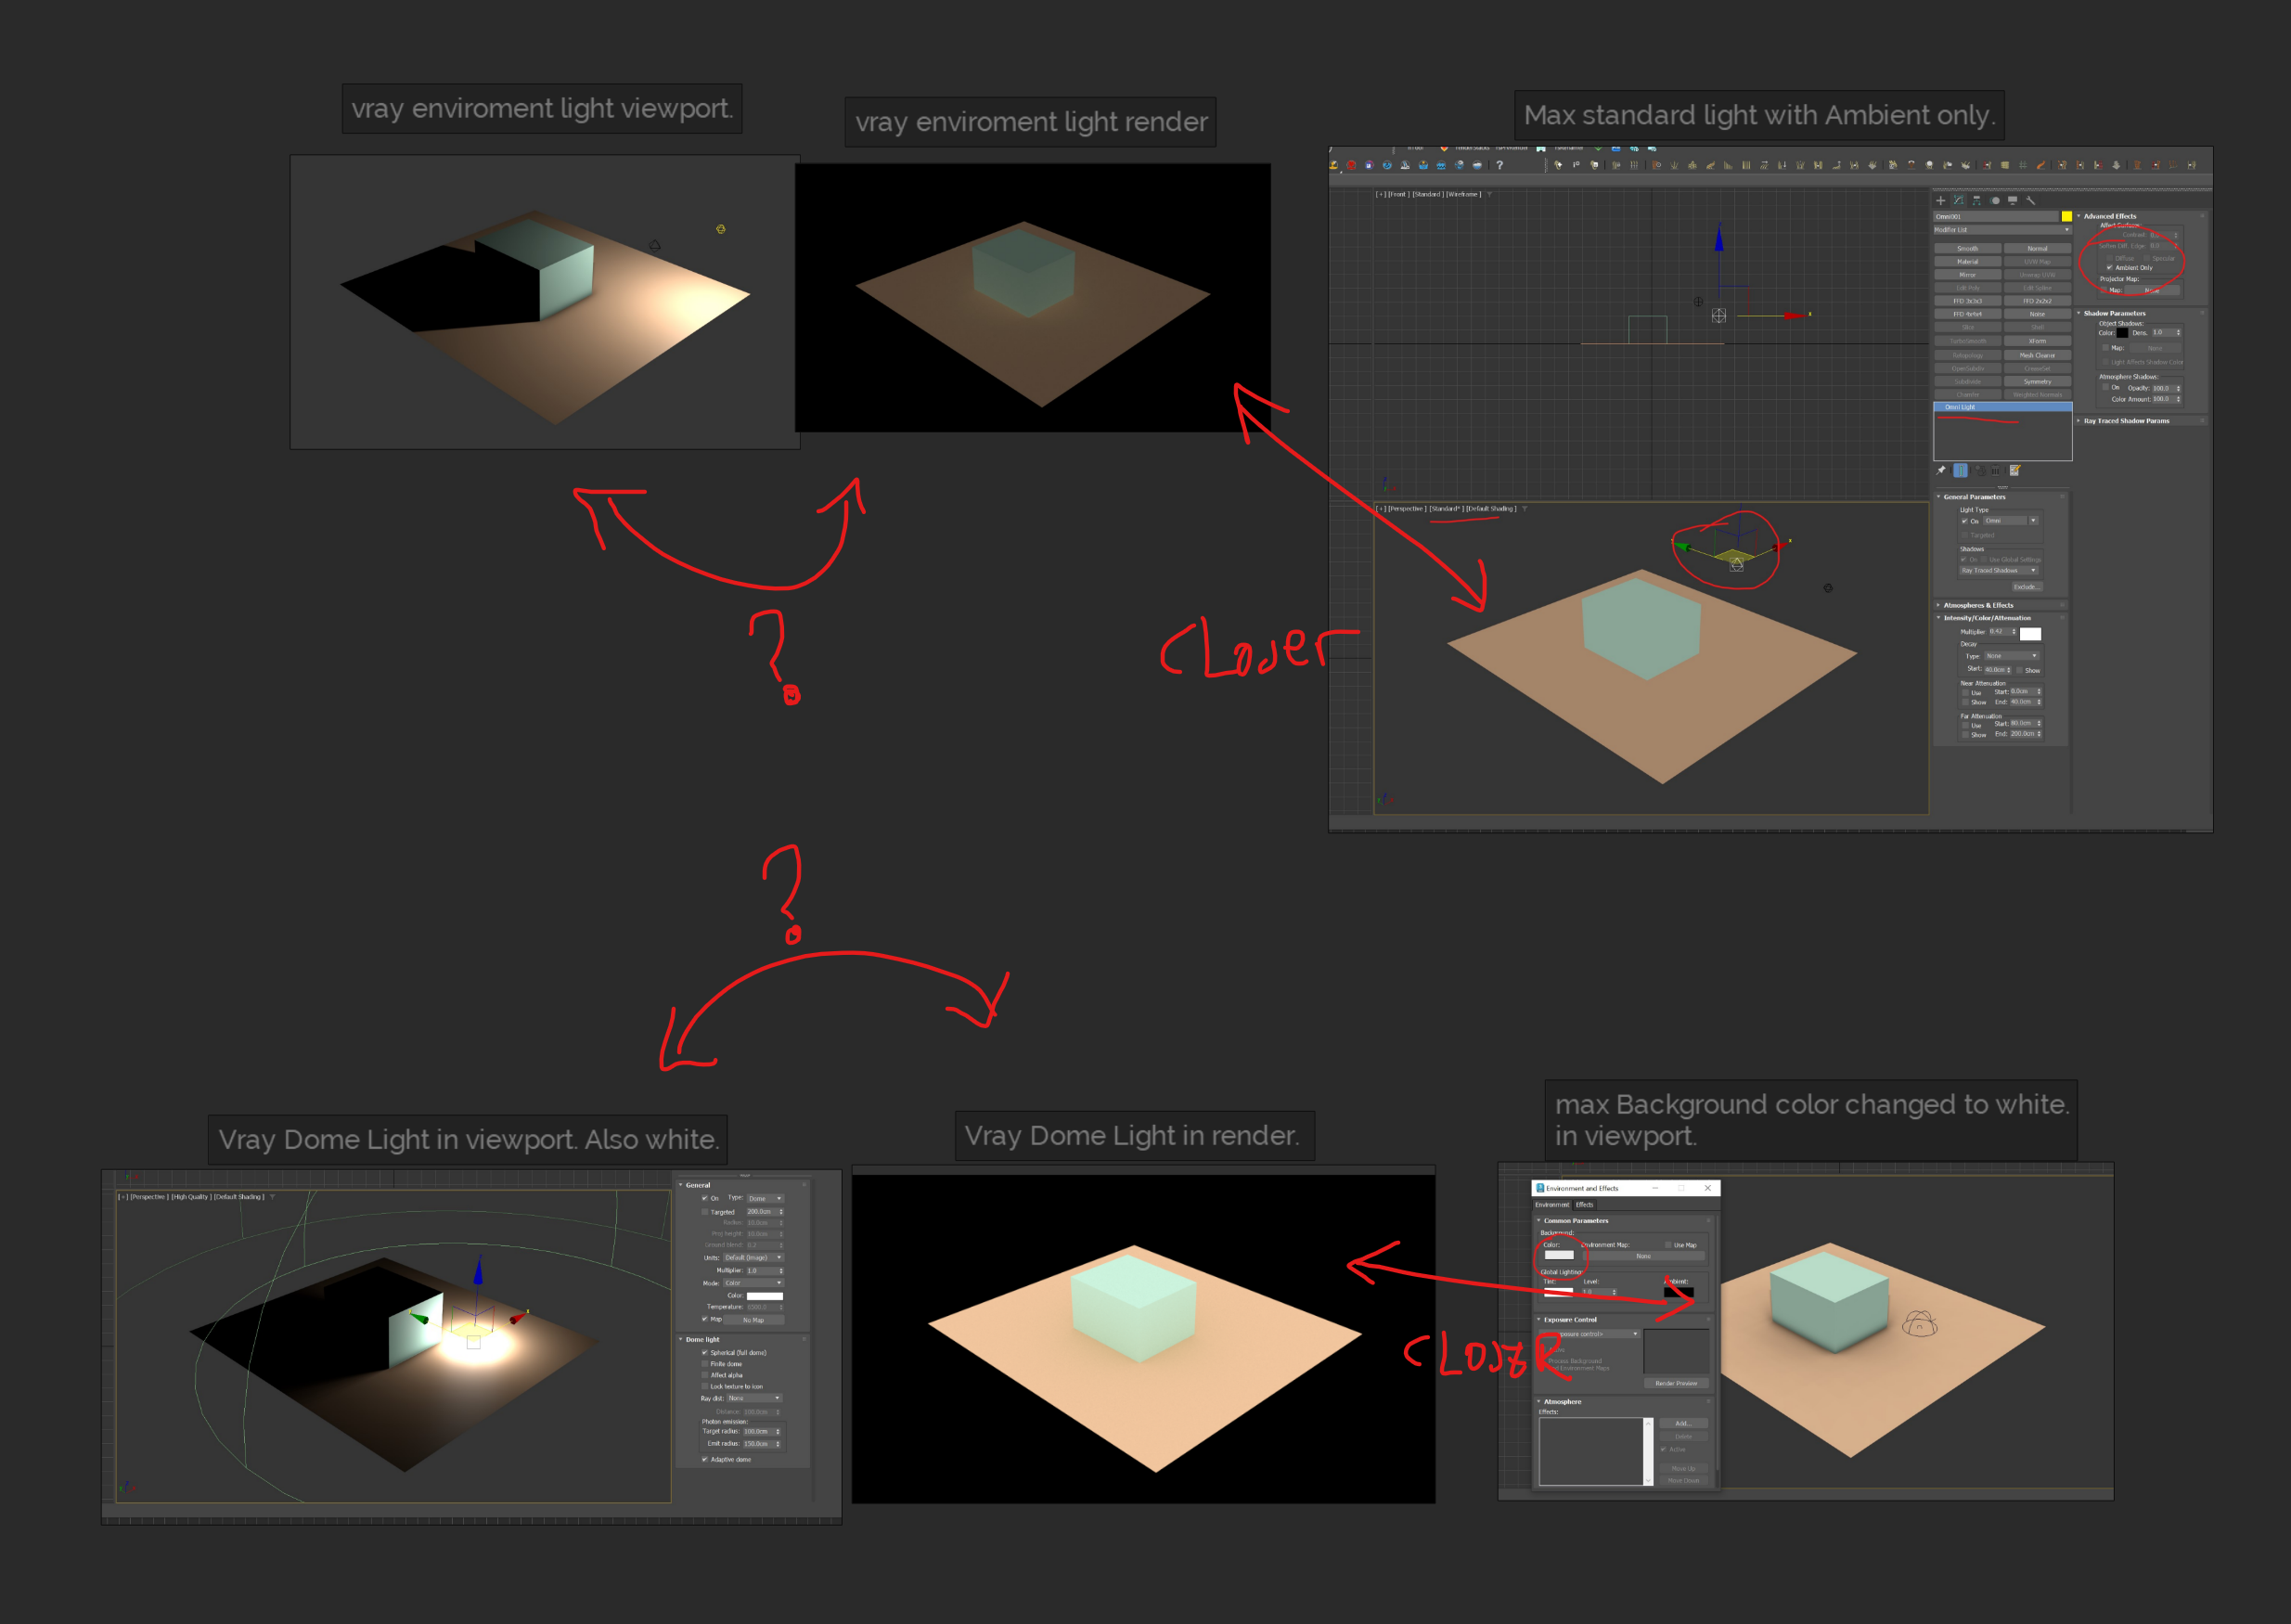Click the Atmosphere Add... button
This screenshot has height=1624, width=2291.
click(1684, 1423)
